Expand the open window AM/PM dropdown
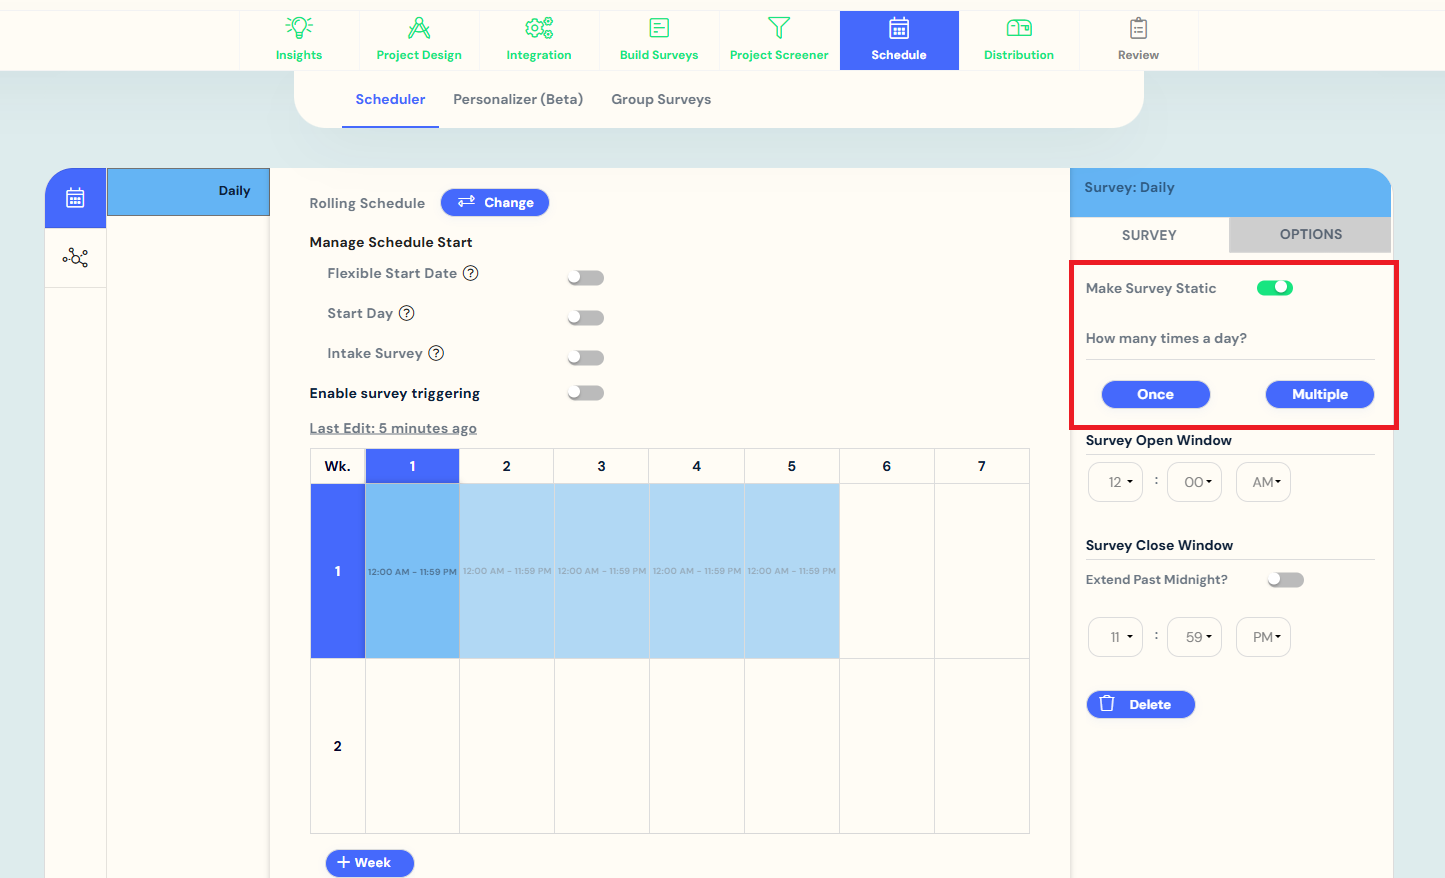Viewport: 1445px width, 878px height. pyautogui.click(x=1263, y=482)
